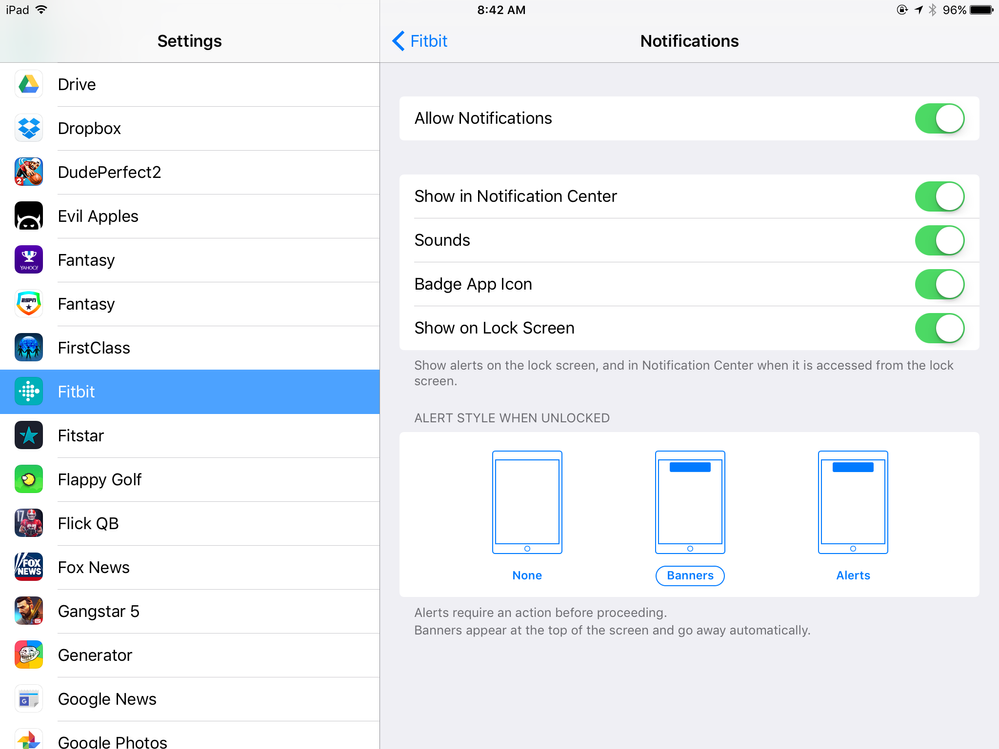
Task: Tap the Fitbit app icon
Action: click(29, 392)
